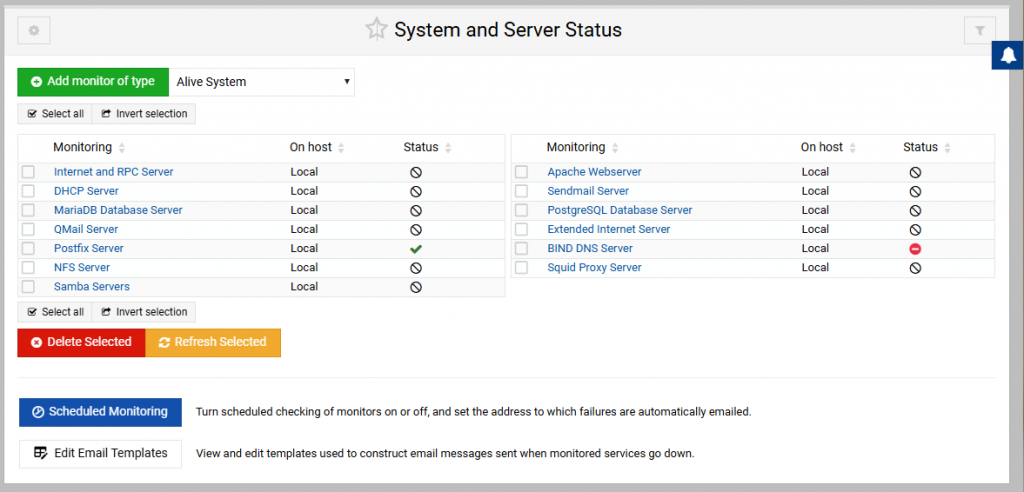Open the Extended Internet Server link

click(609, 229)
